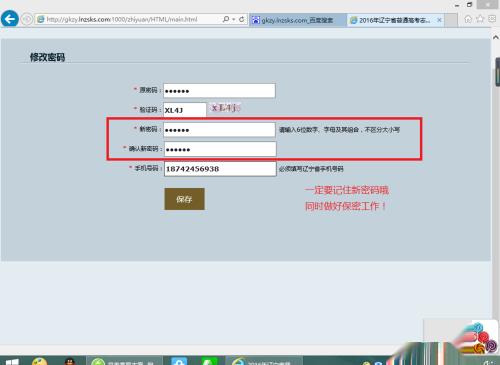Click the 手机号码 field with 18742456938
Image resolution: width=500 pixels, height=365 pixels.
(x=220, y=169)
